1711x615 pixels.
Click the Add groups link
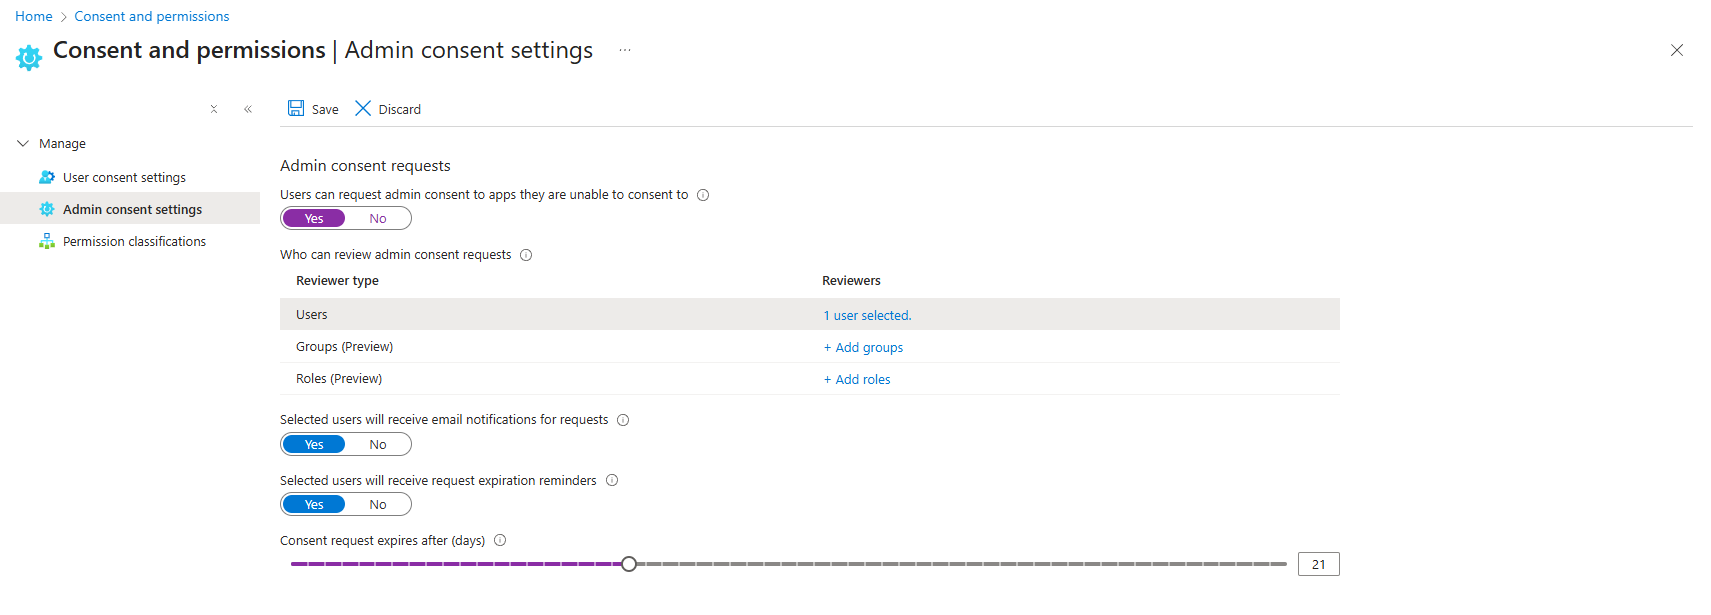[x=863, y=348]
